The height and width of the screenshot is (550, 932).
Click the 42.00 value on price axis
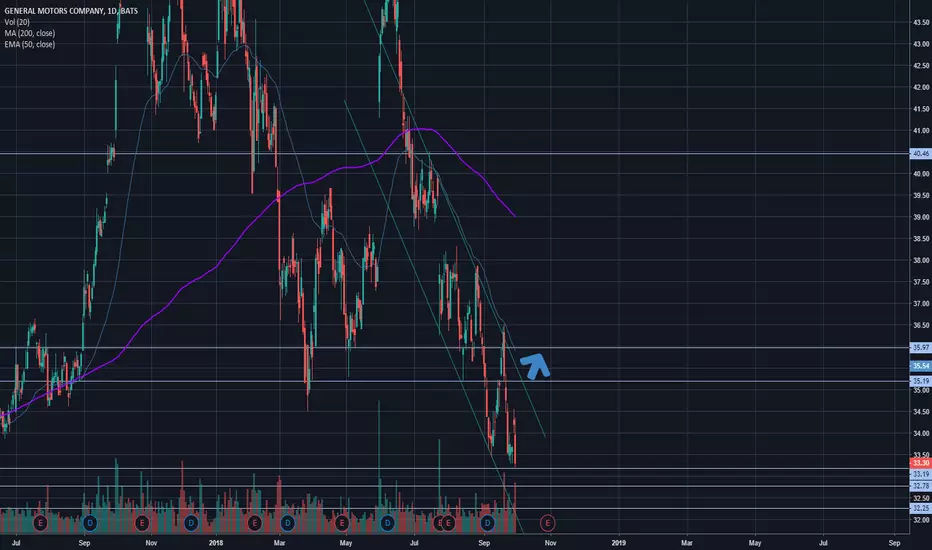[x=921, y=87]
